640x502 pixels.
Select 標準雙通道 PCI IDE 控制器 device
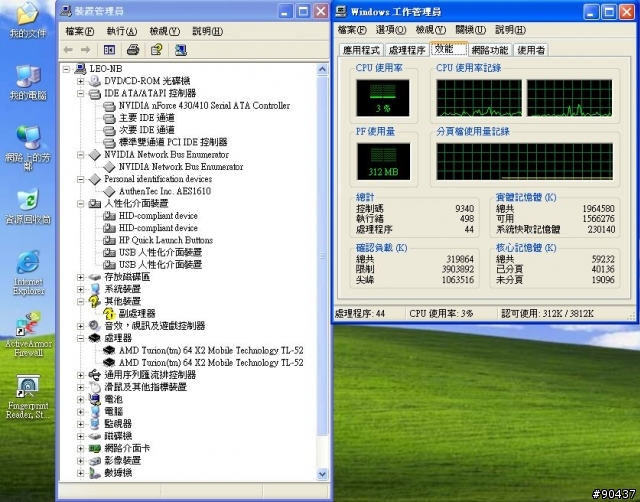click(173, 142)
